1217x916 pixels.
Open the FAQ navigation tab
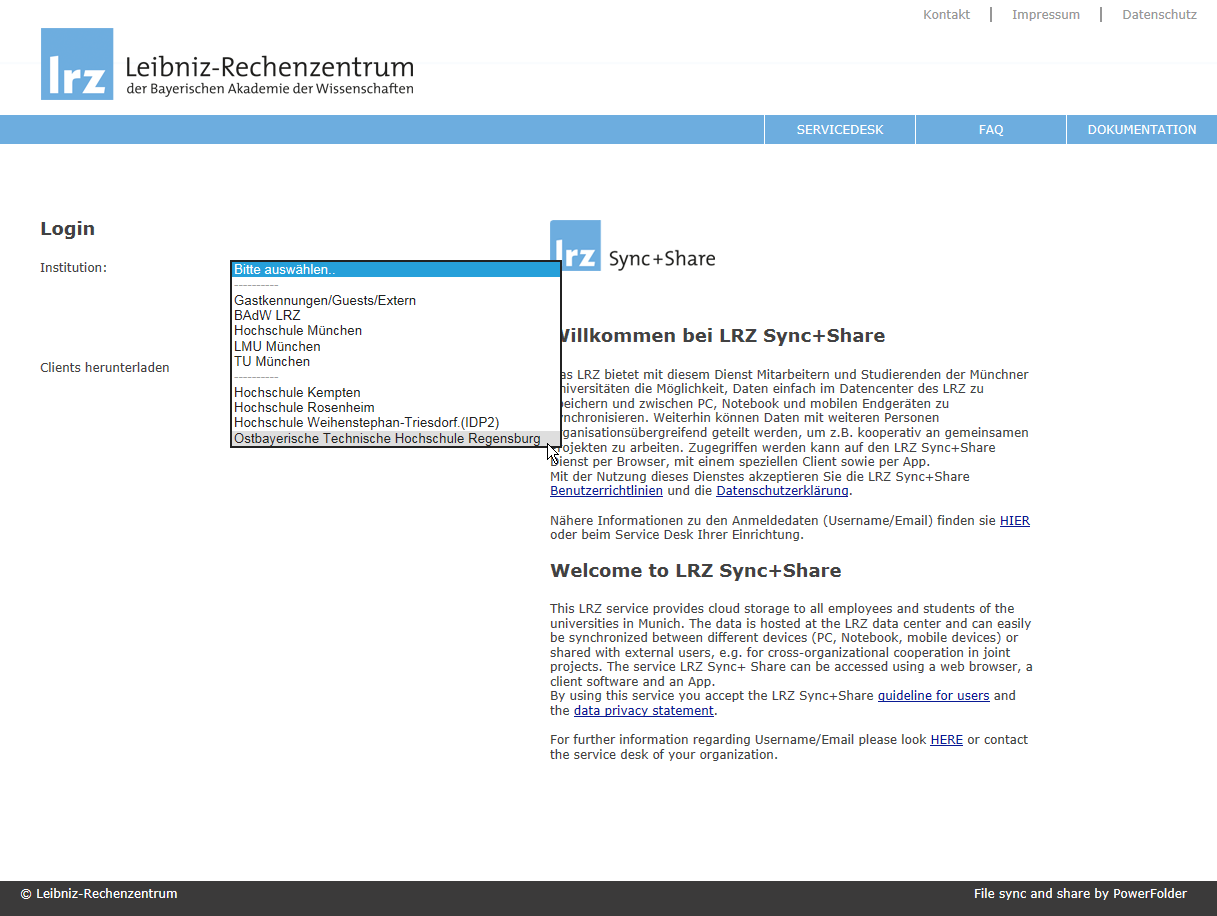(991, 130)
